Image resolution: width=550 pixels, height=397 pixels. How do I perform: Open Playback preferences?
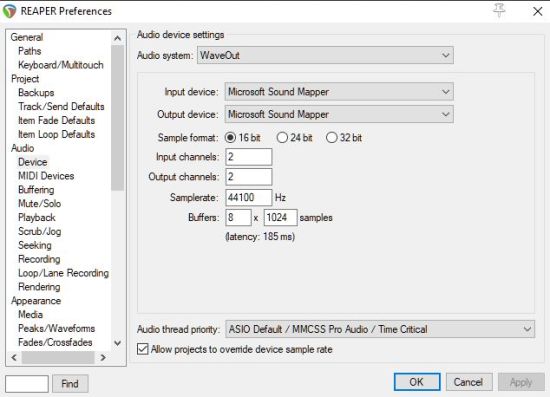[37, 217]
